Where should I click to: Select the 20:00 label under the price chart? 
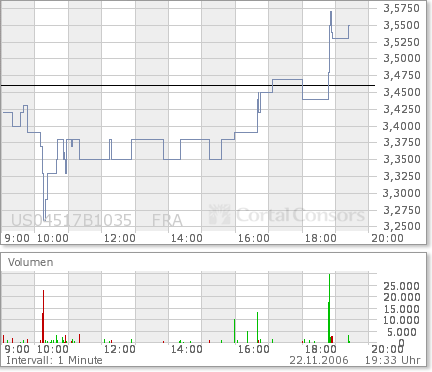387,238
